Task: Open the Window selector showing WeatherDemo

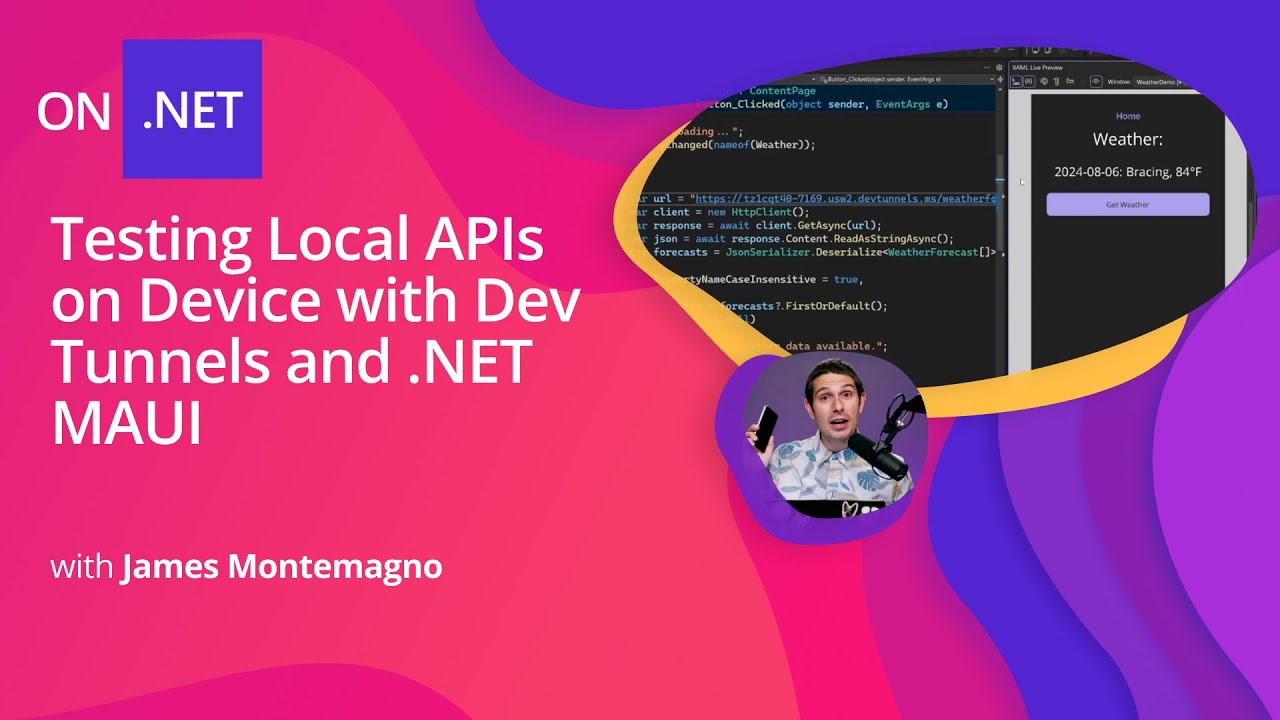Action: (x=1158, y=82)
